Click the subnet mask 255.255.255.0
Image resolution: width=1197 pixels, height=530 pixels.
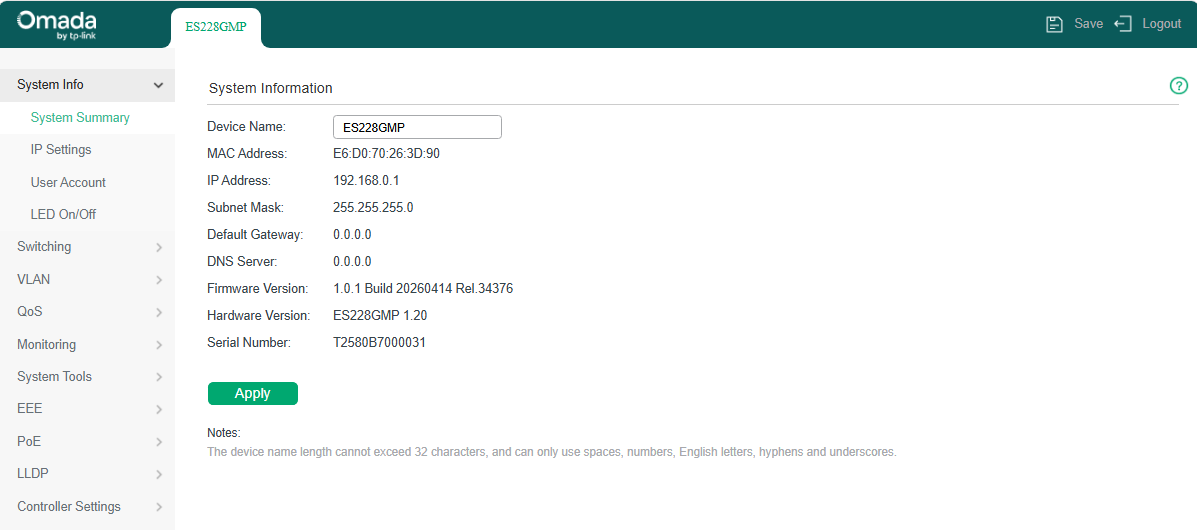click(x=373, y=207)
